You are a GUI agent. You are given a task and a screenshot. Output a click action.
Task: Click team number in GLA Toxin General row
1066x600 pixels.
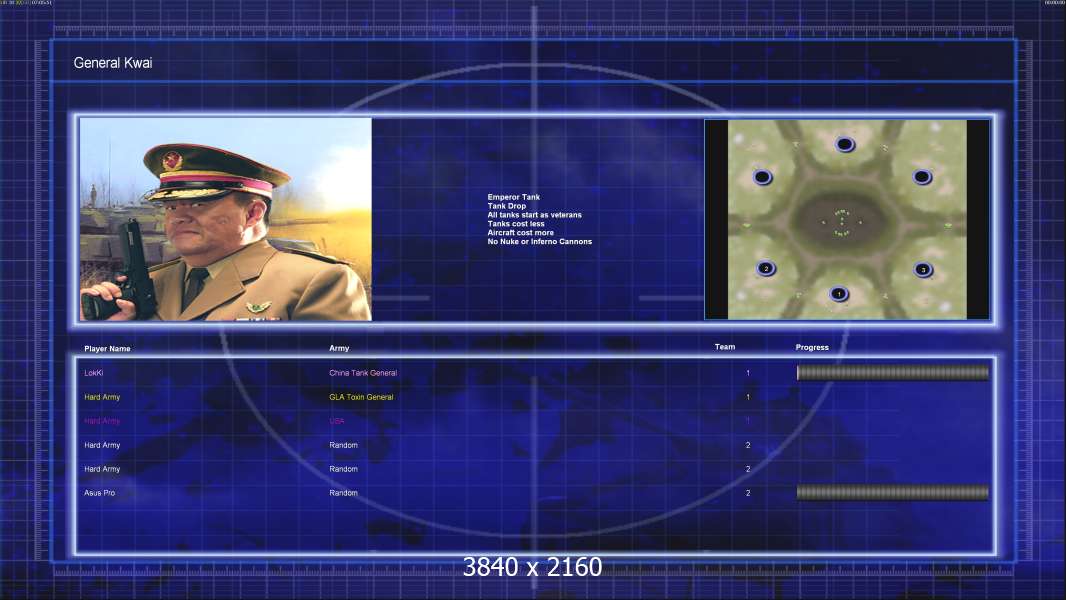click(748, 397)
